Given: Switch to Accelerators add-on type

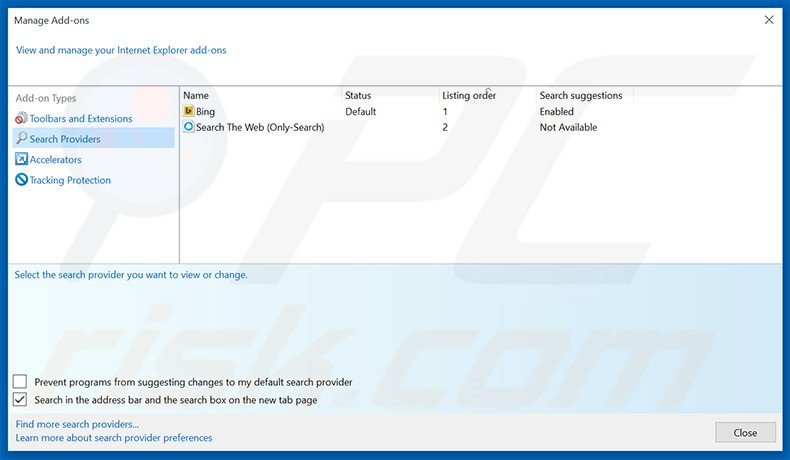Looking at the screenshot, I should tap(55, 160).
